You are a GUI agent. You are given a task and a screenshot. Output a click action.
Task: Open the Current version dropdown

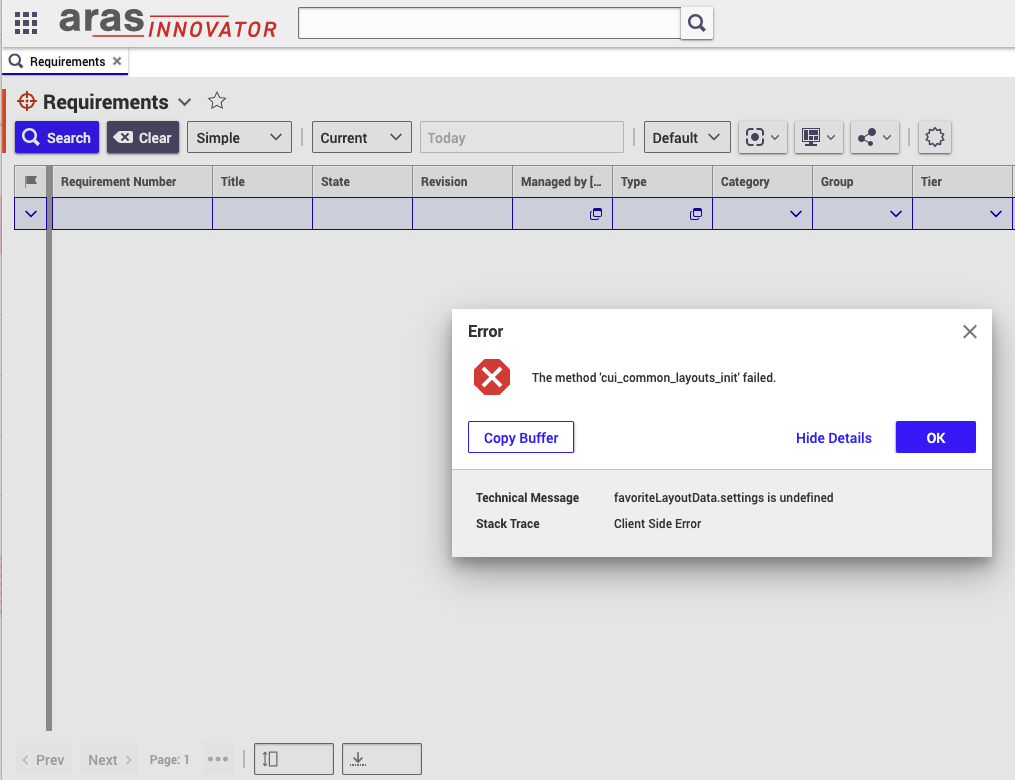(x=361, y=137)
